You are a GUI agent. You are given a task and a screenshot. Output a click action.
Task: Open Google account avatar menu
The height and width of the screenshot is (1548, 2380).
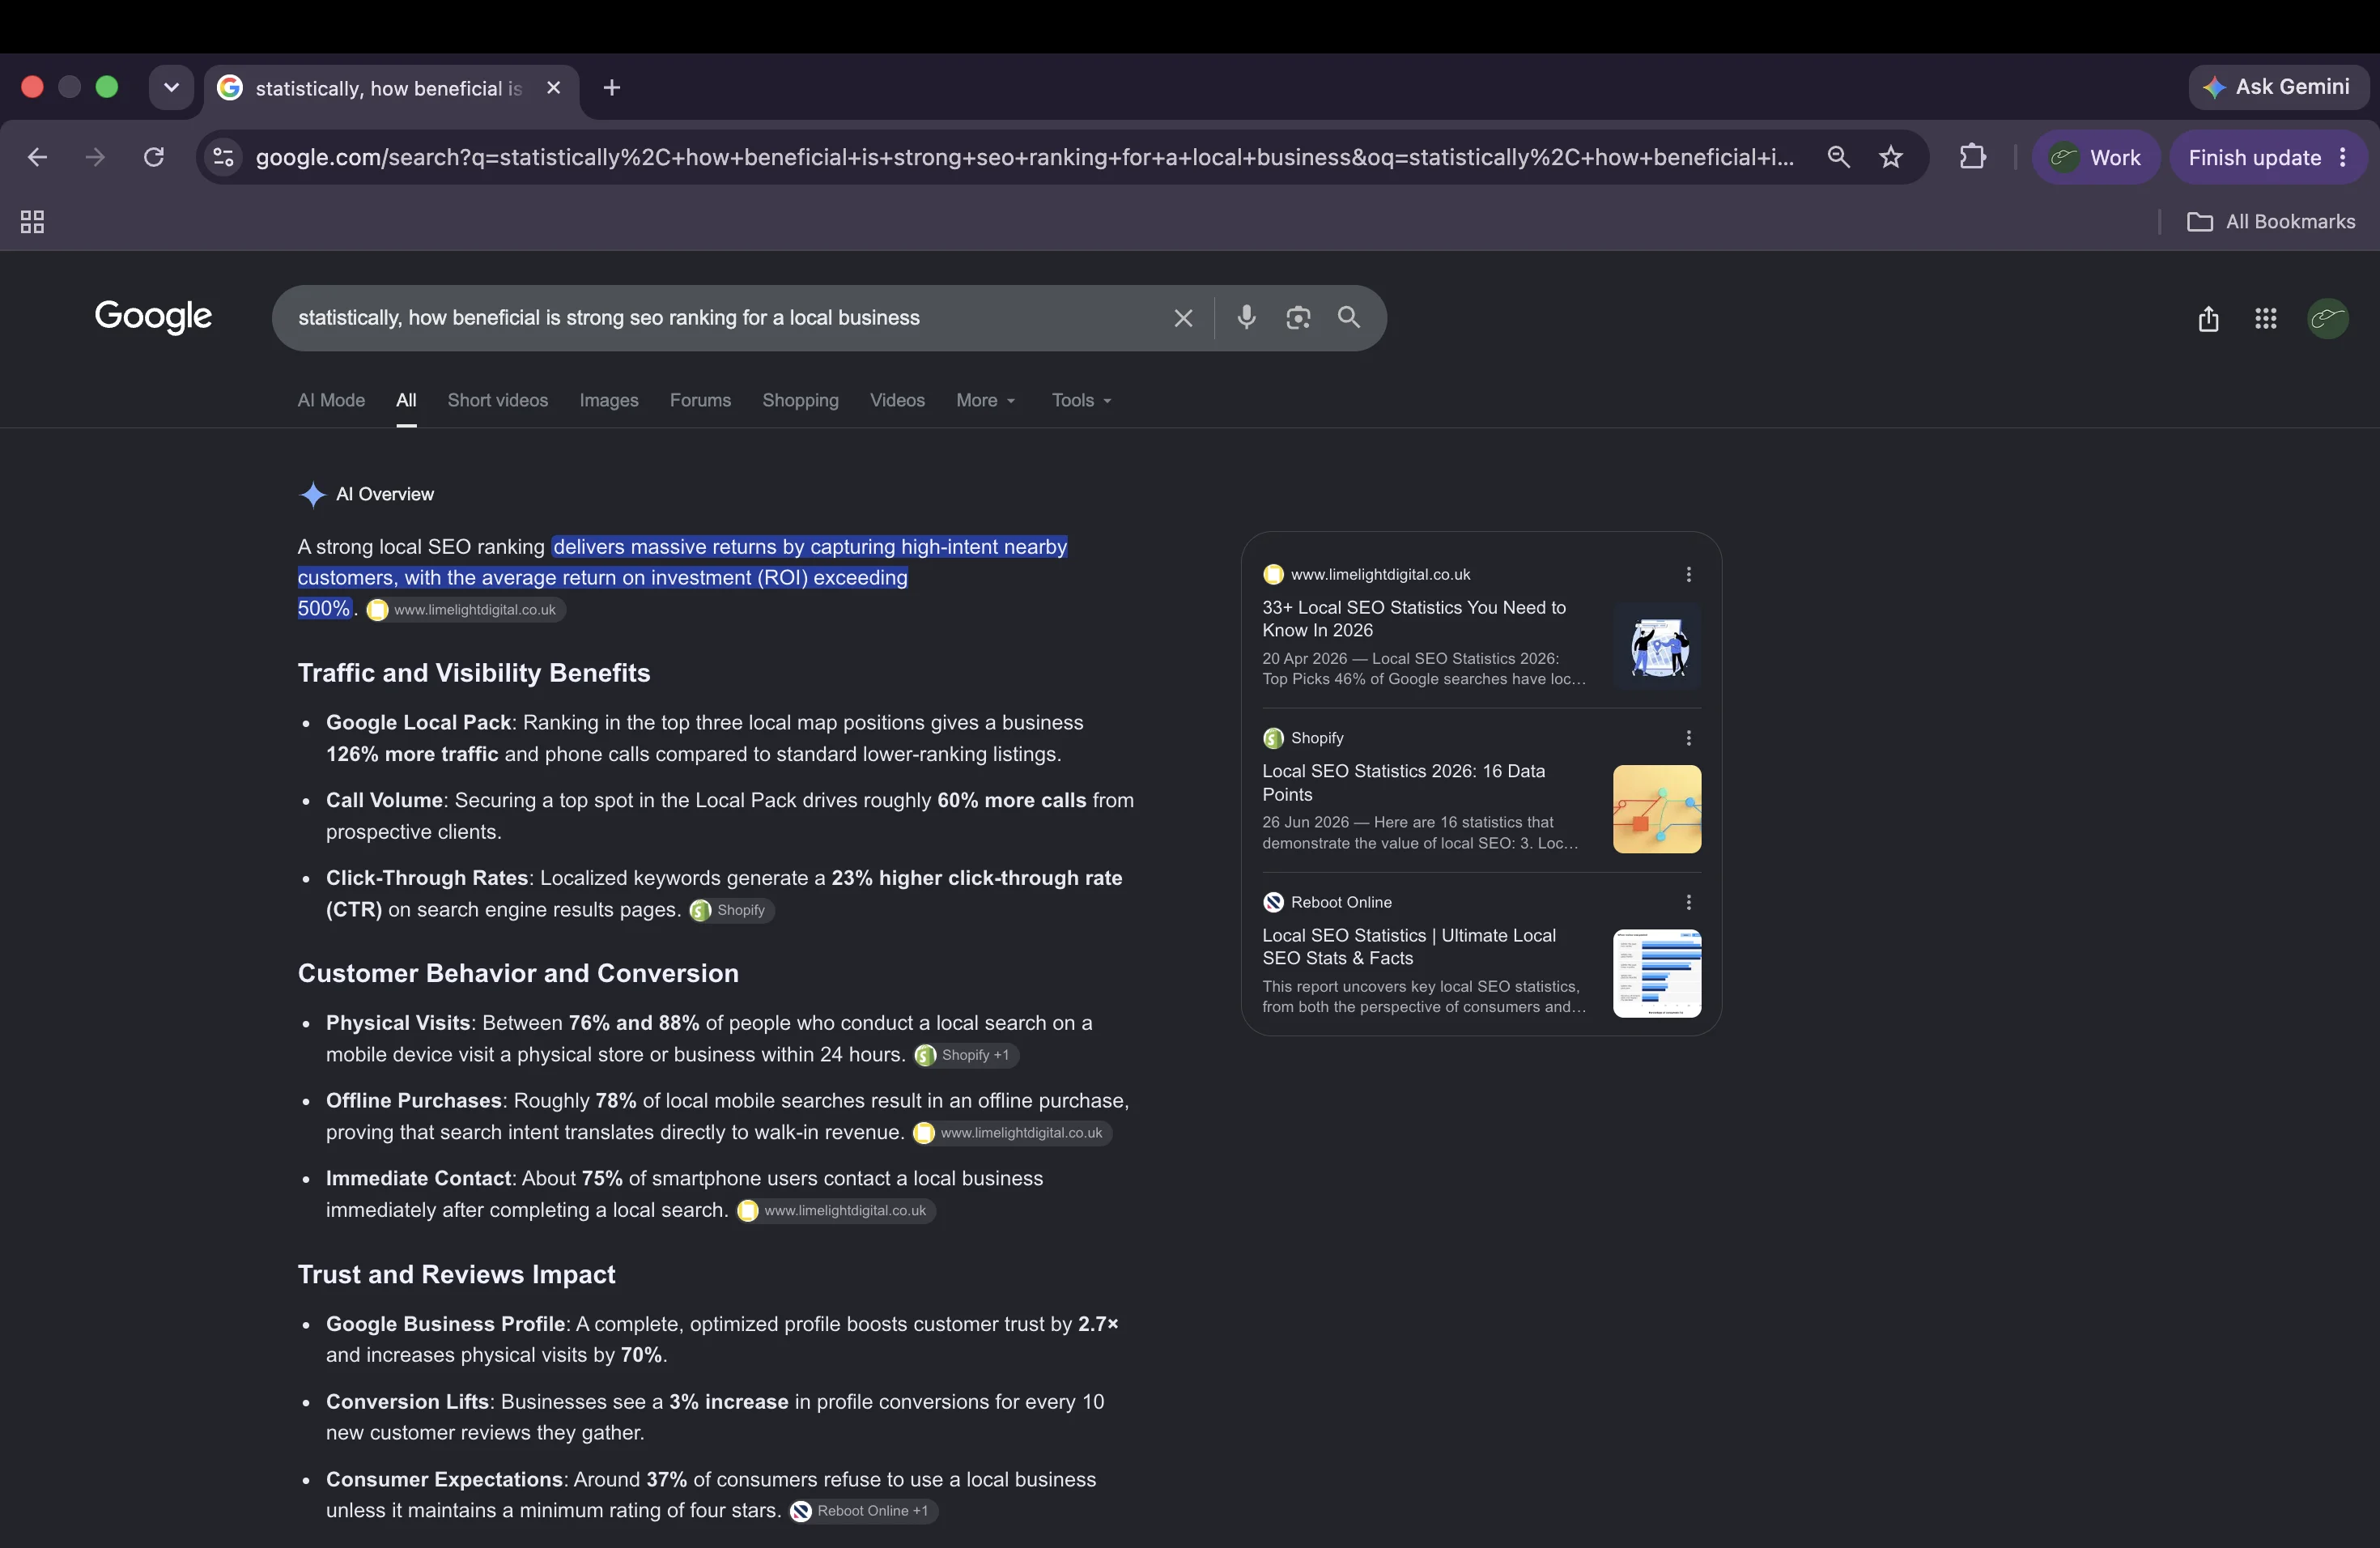click(2328, 319)
